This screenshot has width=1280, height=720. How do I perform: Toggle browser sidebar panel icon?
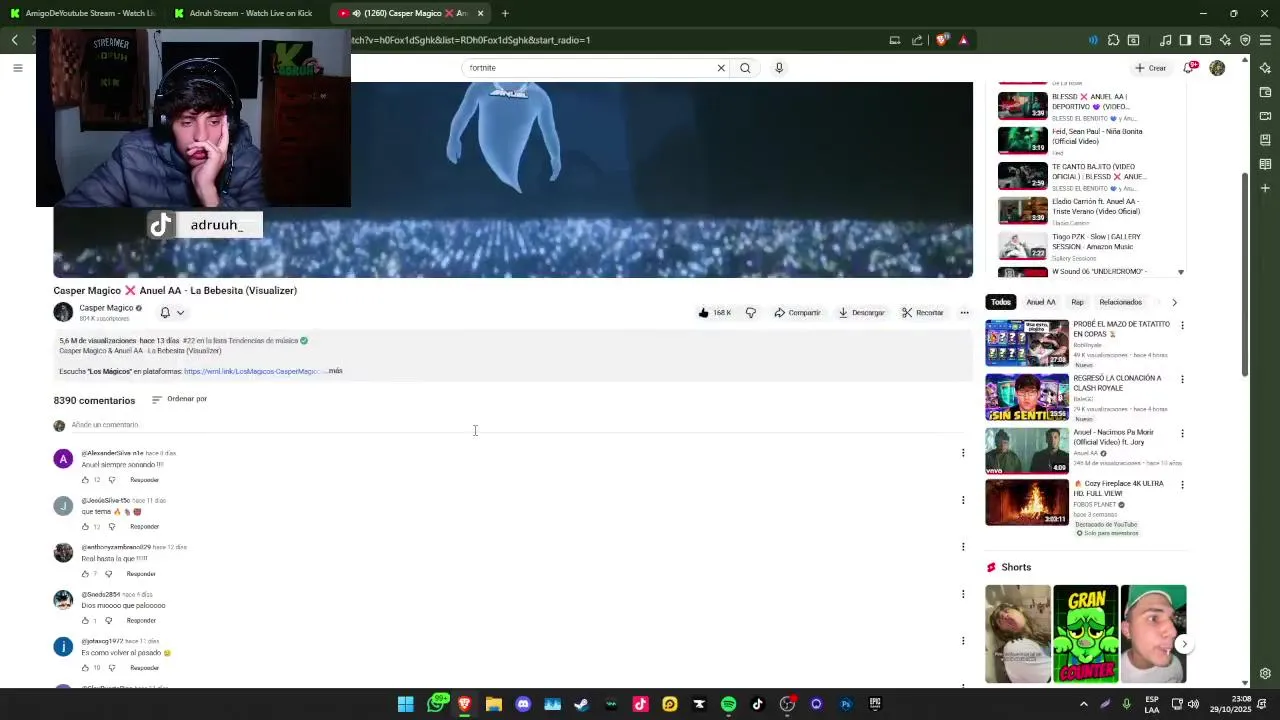[x=1185, y=40]
